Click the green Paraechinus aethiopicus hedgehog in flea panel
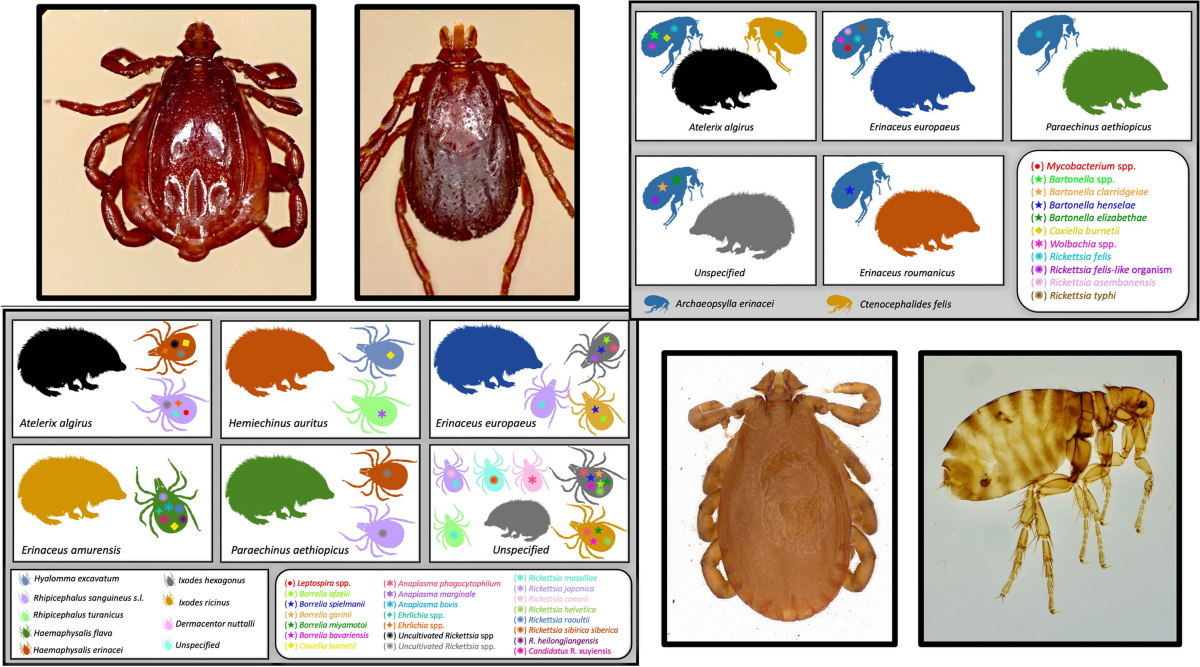Image resolution: width=1200 pixels, height=667 pixels. [1116, 85]
